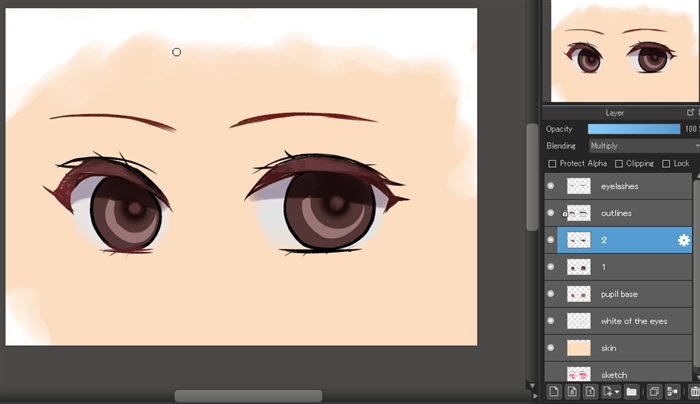700x404 pixels.
Task: Click the canvas horizontal scrollbar thumb
Action: (248, 396)
